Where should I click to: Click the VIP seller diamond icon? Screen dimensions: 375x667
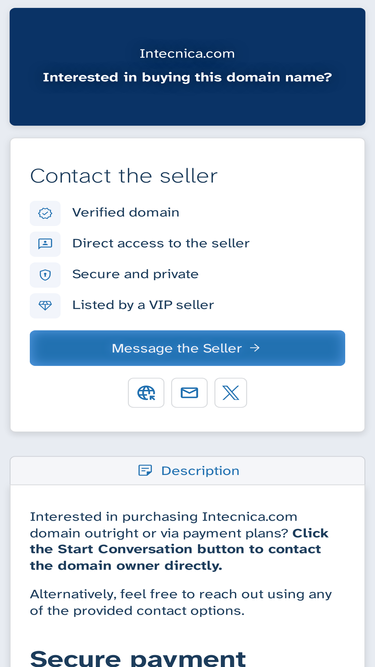point(45,305)
